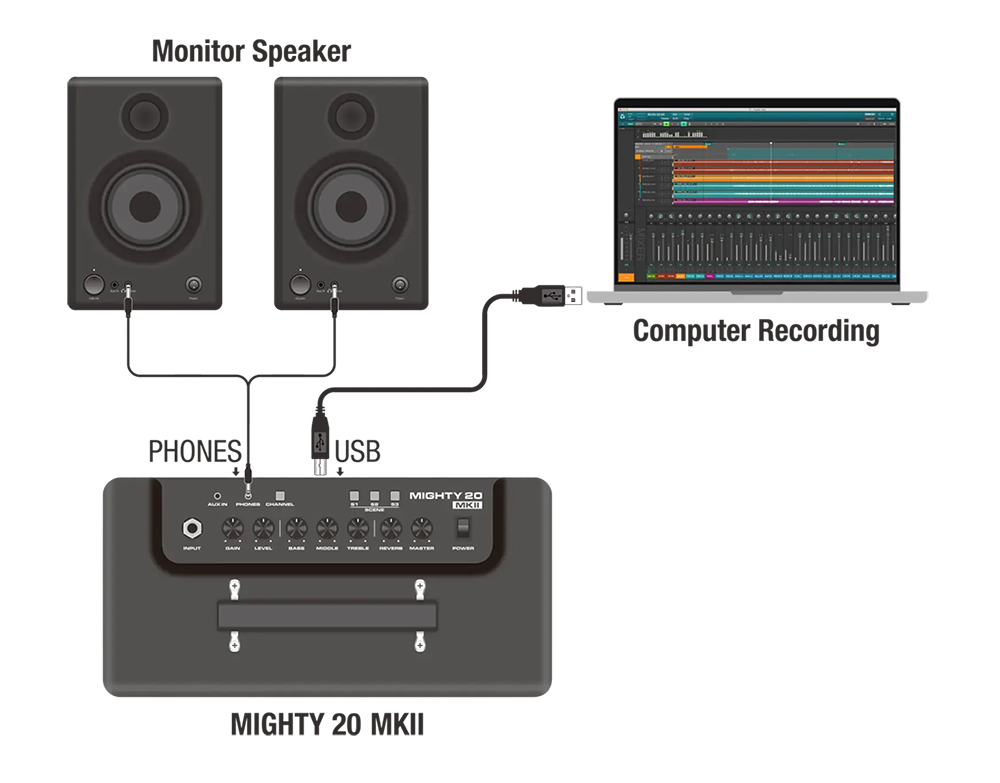Click the LEVEL knob
This screenshot has width=1000, height=783.
[264, 530]
